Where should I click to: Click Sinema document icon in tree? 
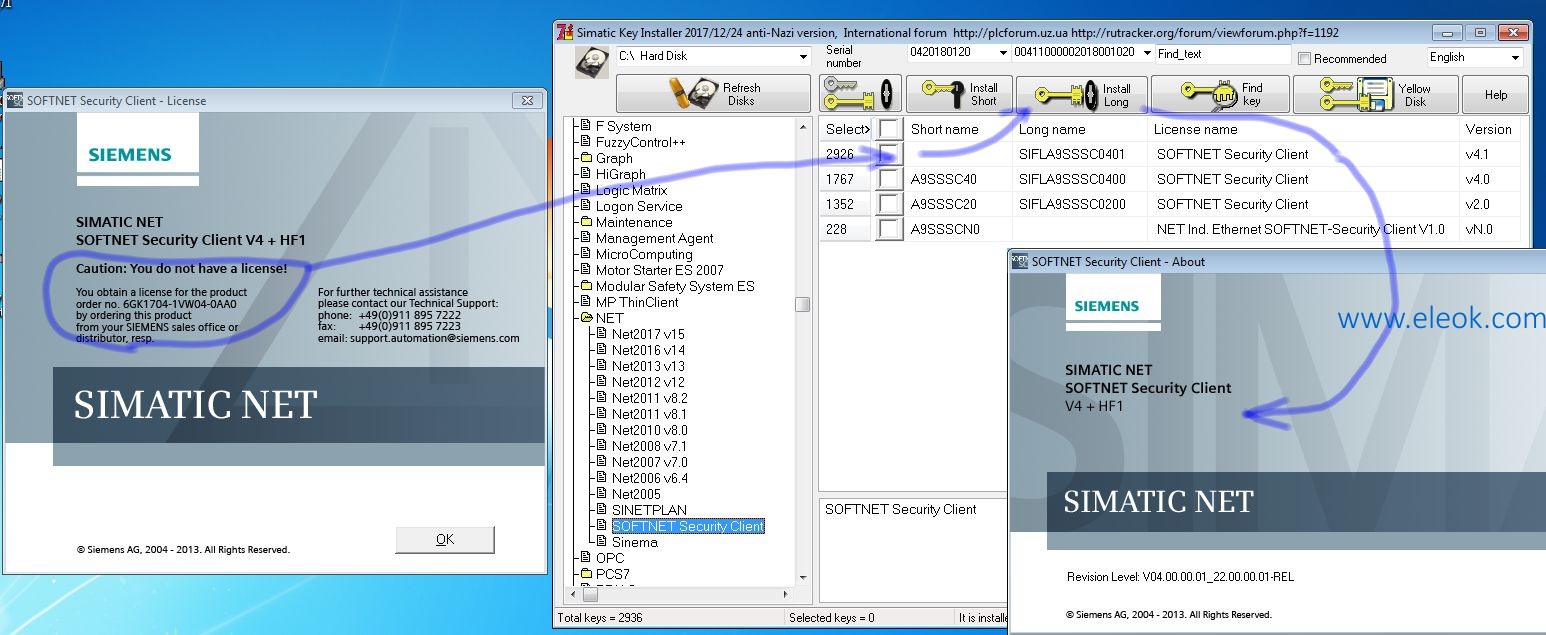point(602,542)
